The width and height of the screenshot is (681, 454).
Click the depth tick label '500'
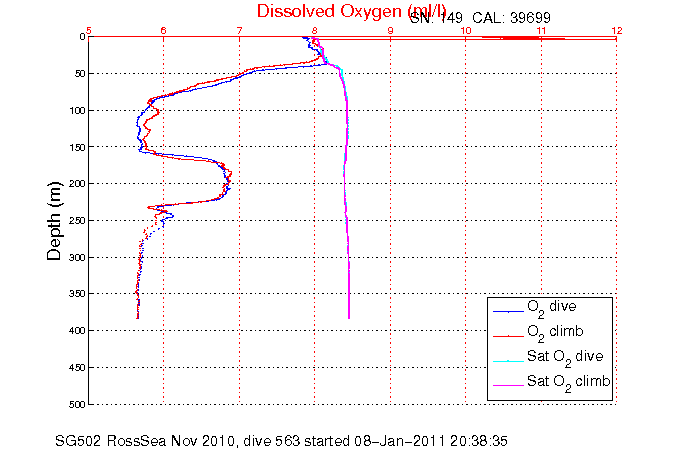77,404
